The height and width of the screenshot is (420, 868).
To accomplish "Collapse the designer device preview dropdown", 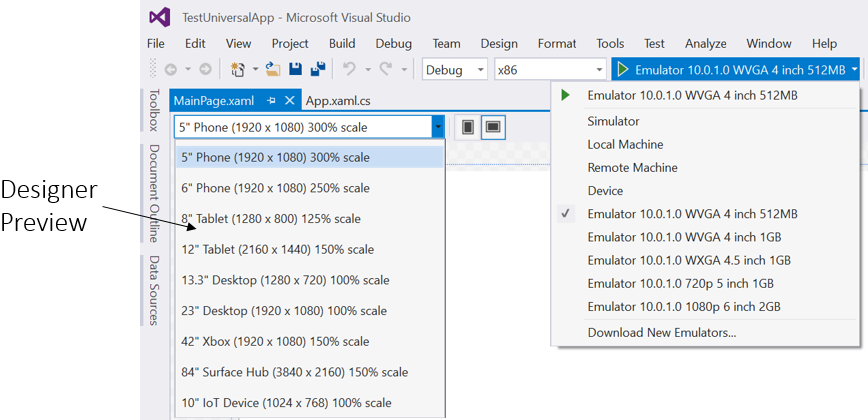I will pyautogui.click(x=438, y=128).
